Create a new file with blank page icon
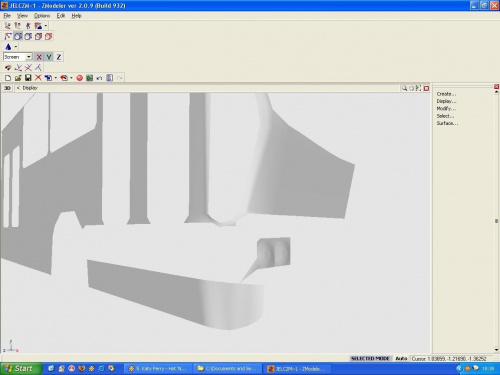The image size is (500, 375). click(x=8, y=78)
